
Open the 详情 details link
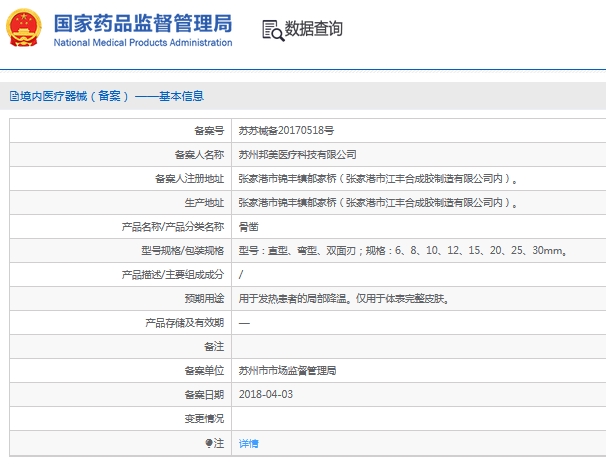[249, 443]
